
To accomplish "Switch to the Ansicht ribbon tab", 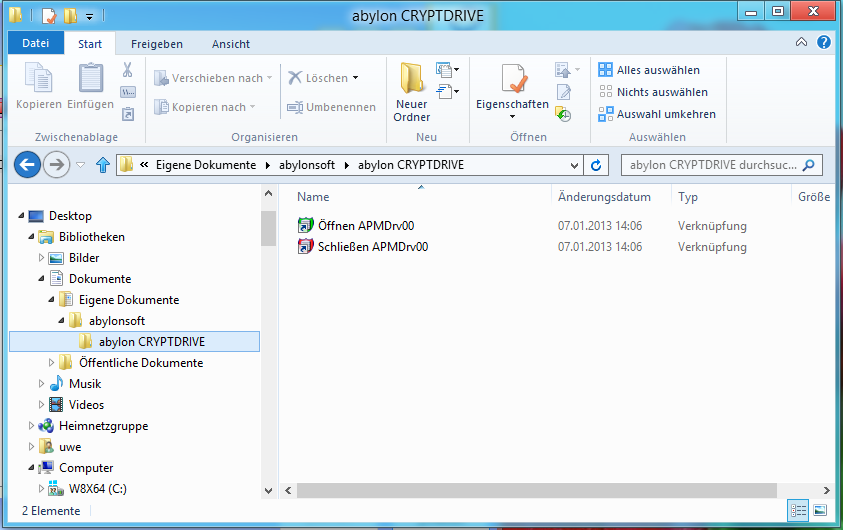I will coord(231,44).
